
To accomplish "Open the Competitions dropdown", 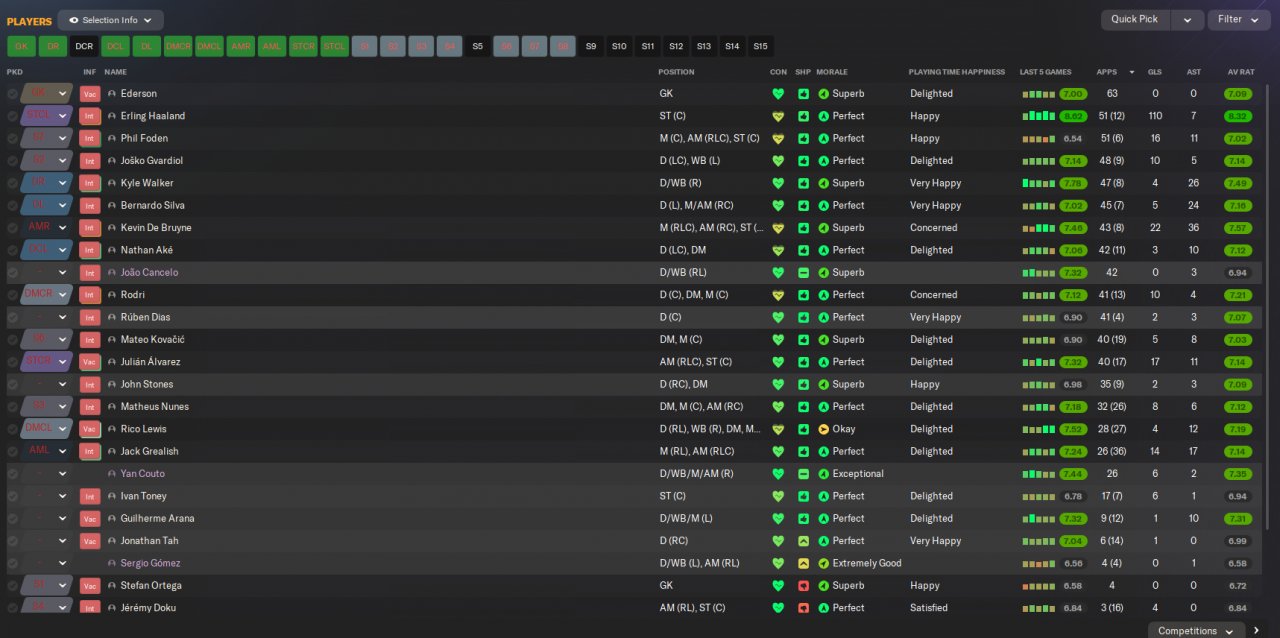I will coord(1195,631).
